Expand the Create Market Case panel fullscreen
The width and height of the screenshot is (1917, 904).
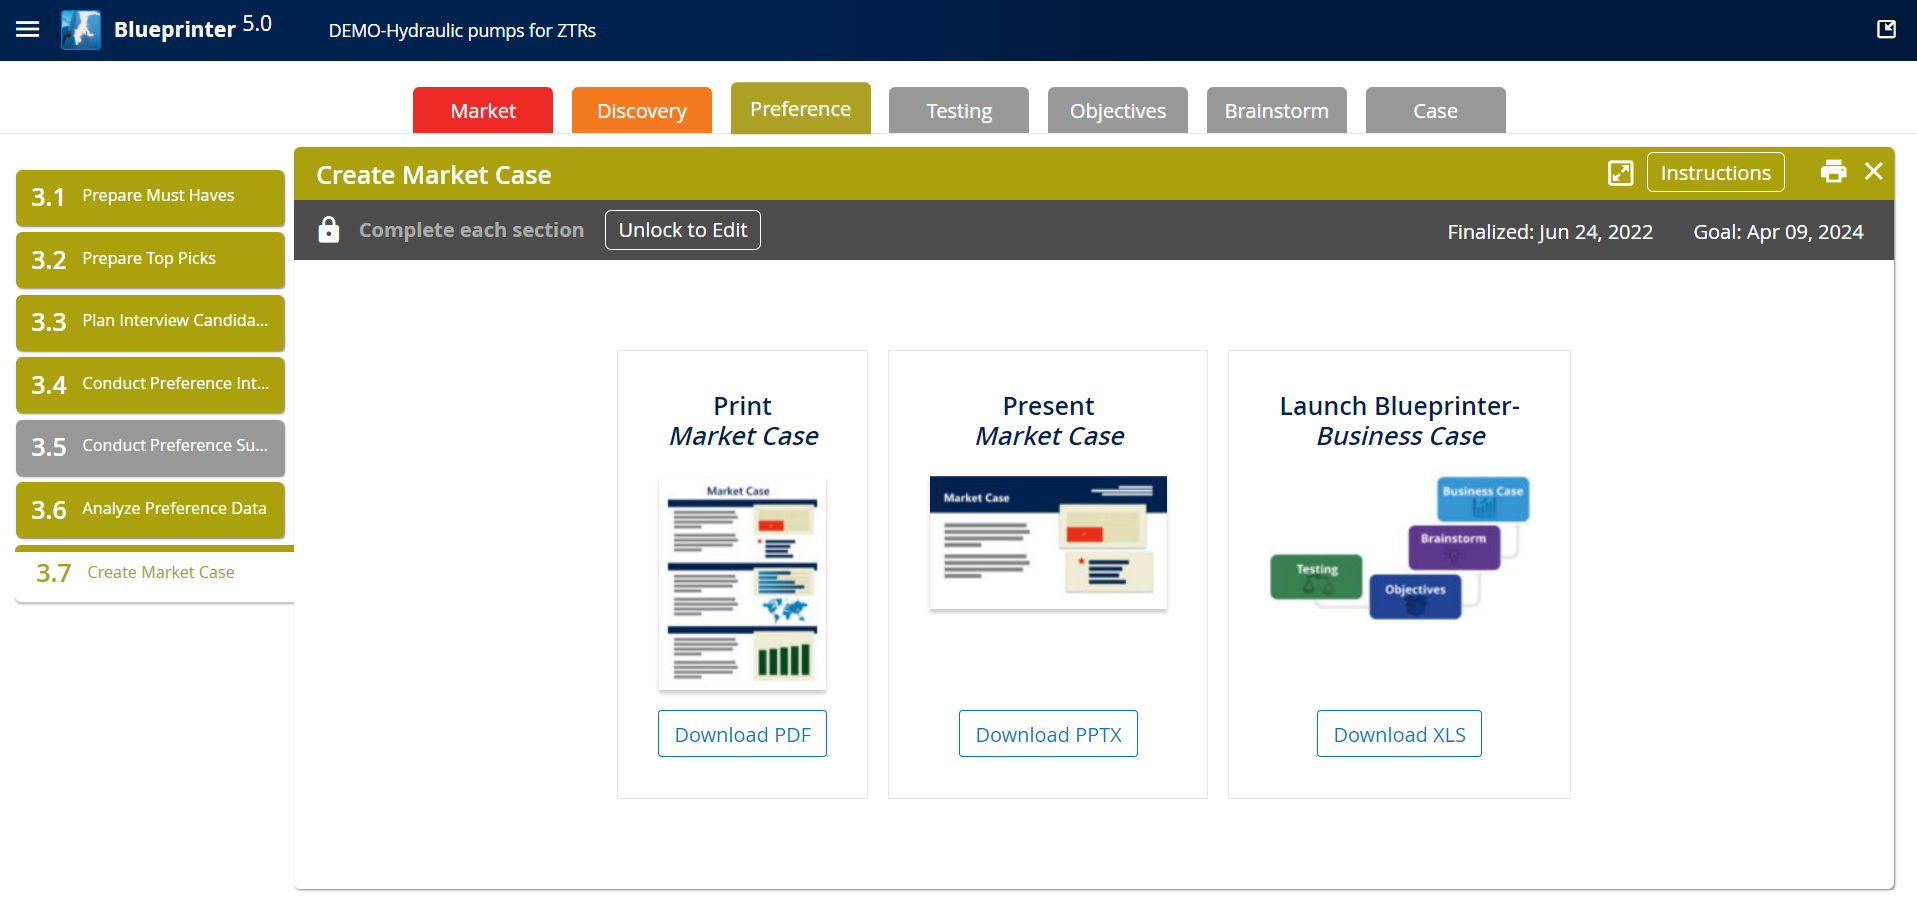[1620, 173]
